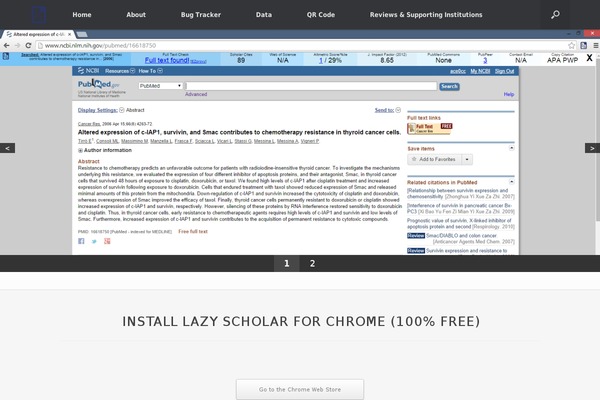
Task: Open Display Settings dropdown
Action: [101, 110]
